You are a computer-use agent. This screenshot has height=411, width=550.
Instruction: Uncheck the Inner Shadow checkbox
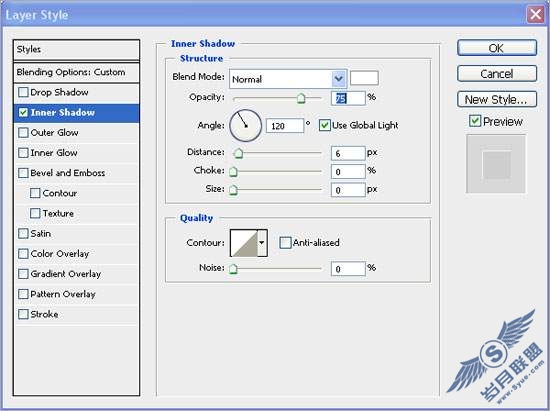(x=23, y=112)
